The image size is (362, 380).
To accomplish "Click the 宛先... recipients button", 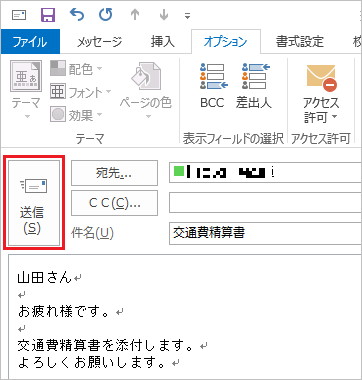I will pyautogui.click(x=114, y=173).
